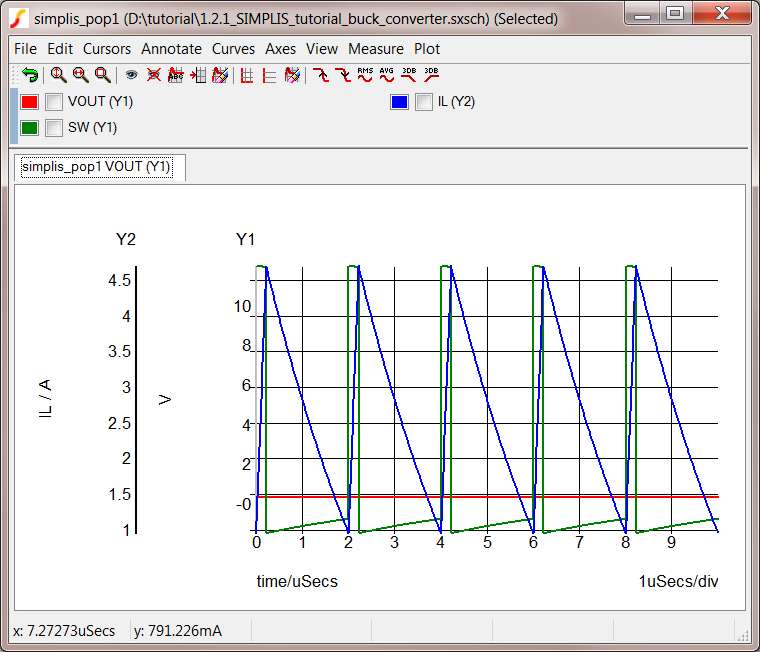Click the second eraser-on-graph icon after axis icon
Viewport: 760px width, 652px height.
point(292,75)
